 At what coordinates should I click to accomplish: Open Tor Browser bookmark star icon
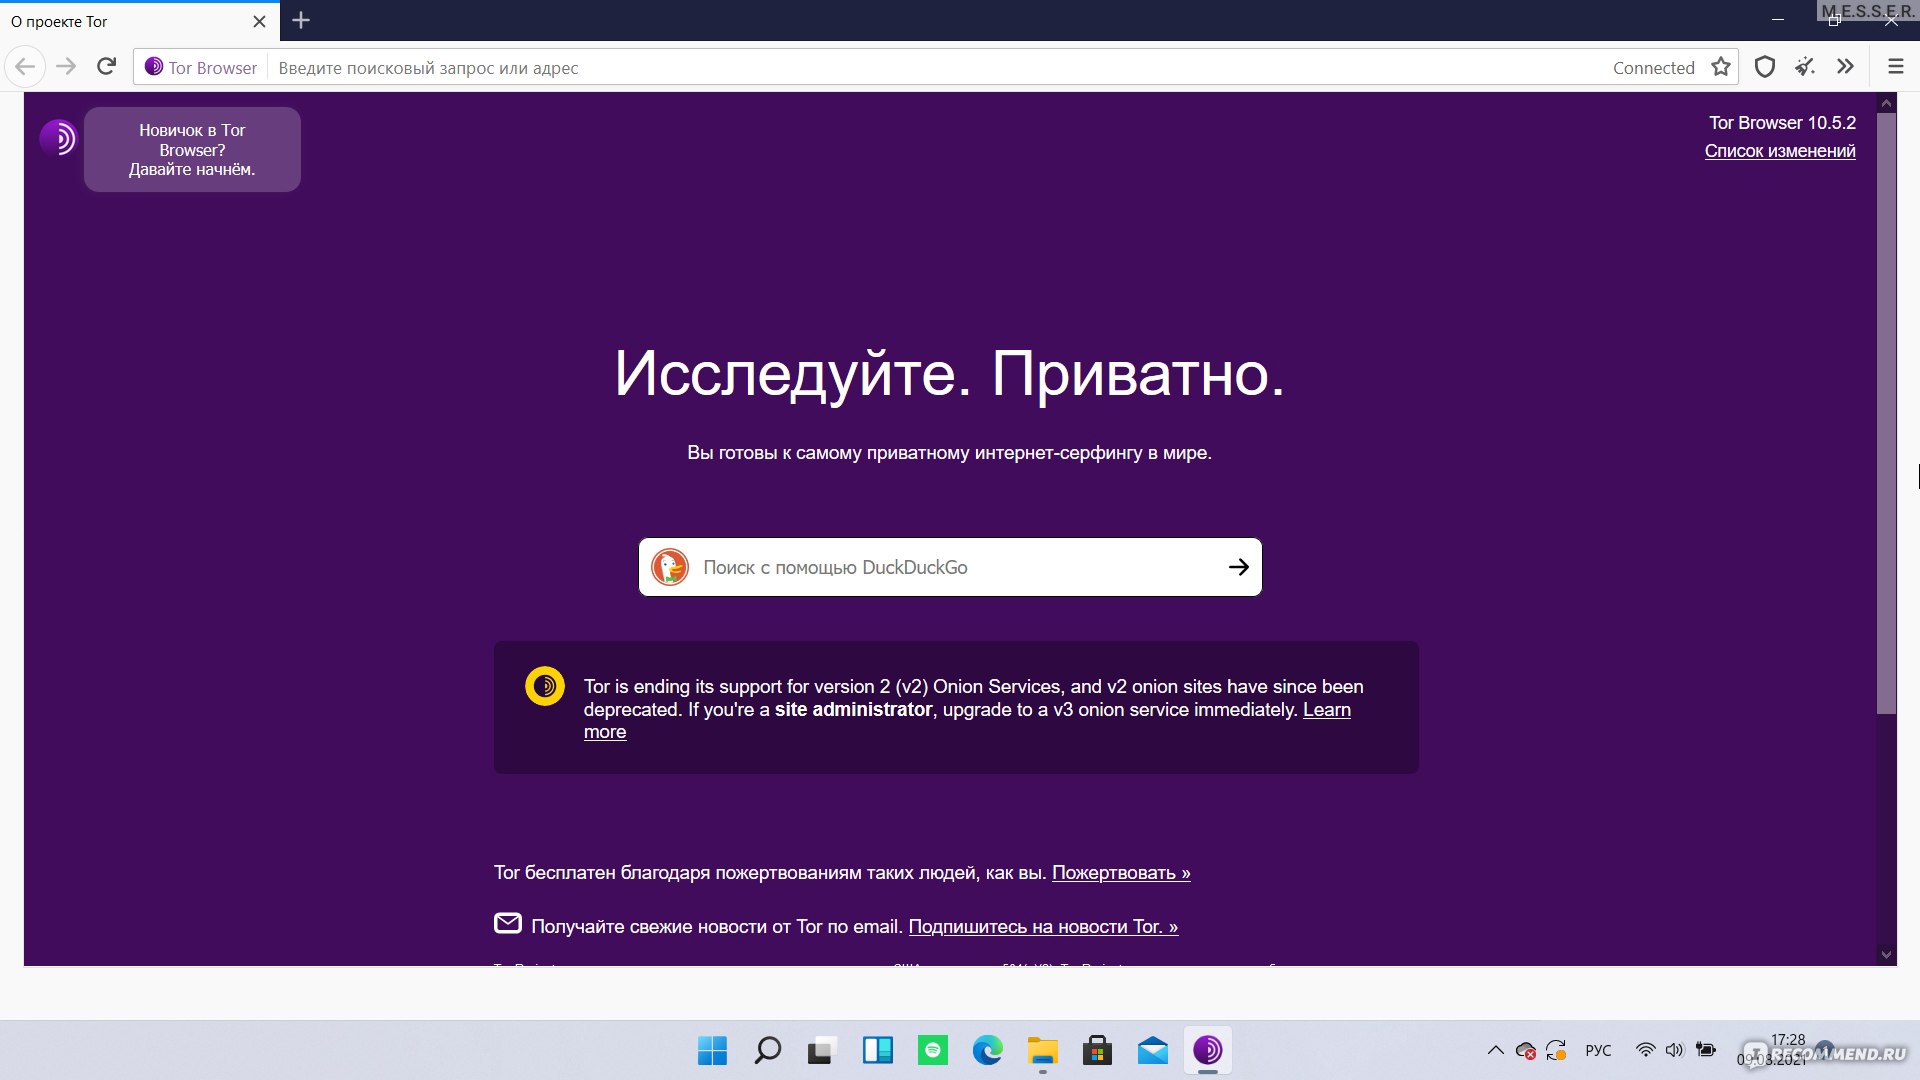pos(1724,67)
